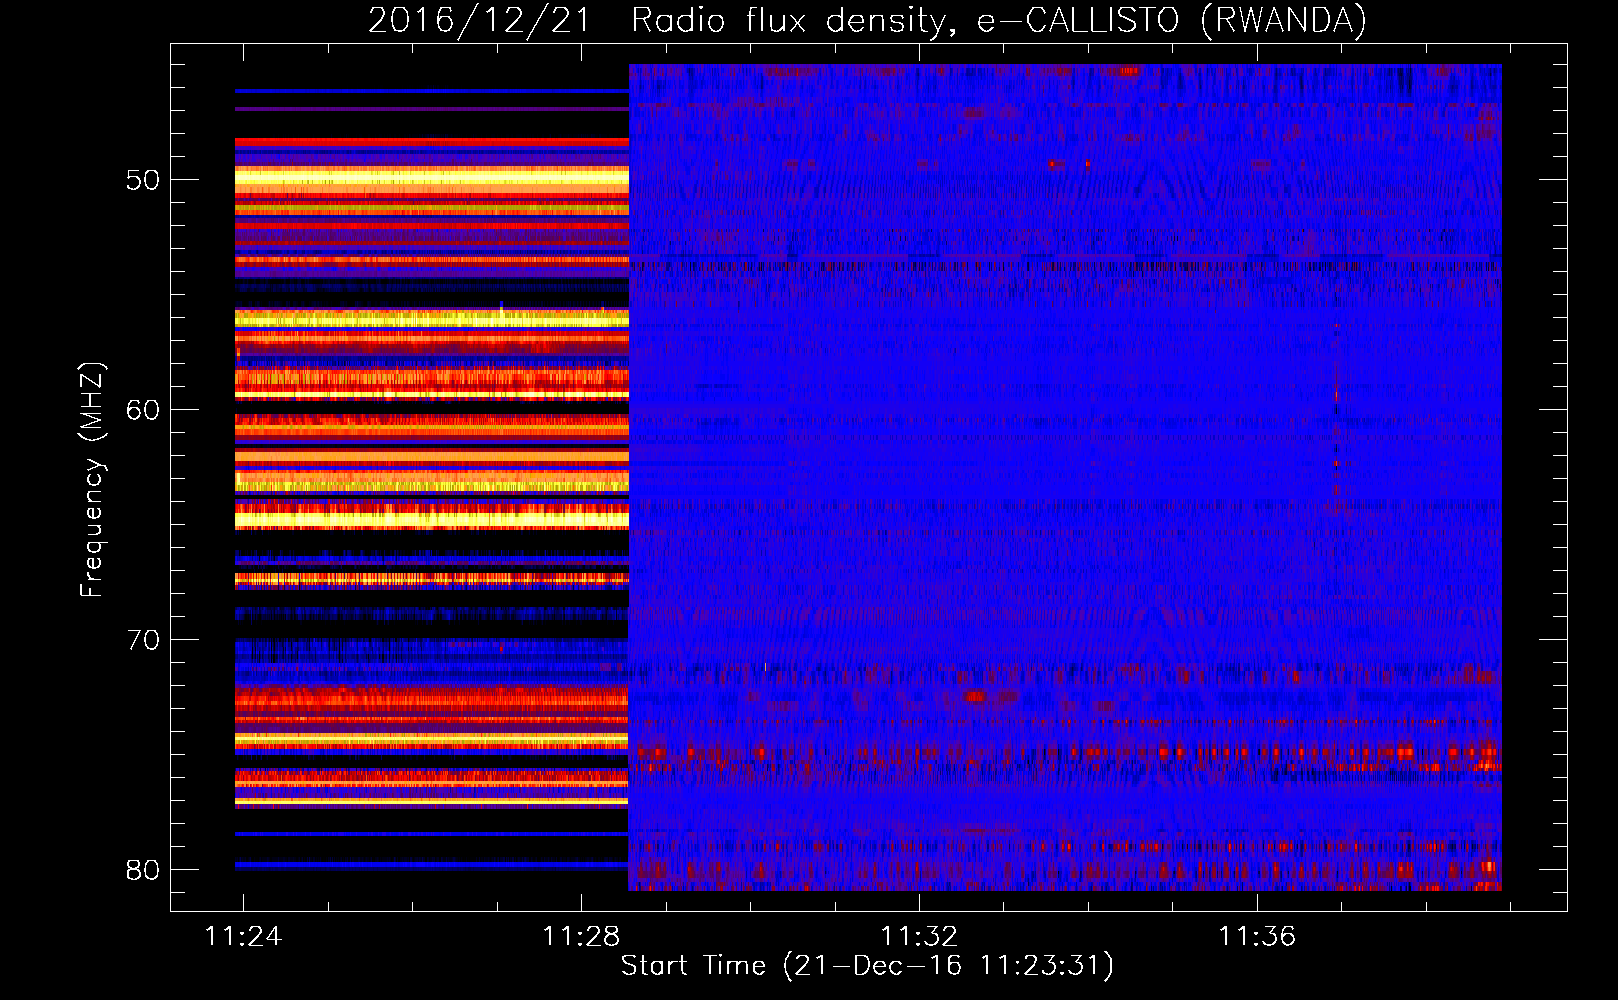Click the '60' frequency tick label
The height and width of the screenshot is (1000, 1618).
143,410
